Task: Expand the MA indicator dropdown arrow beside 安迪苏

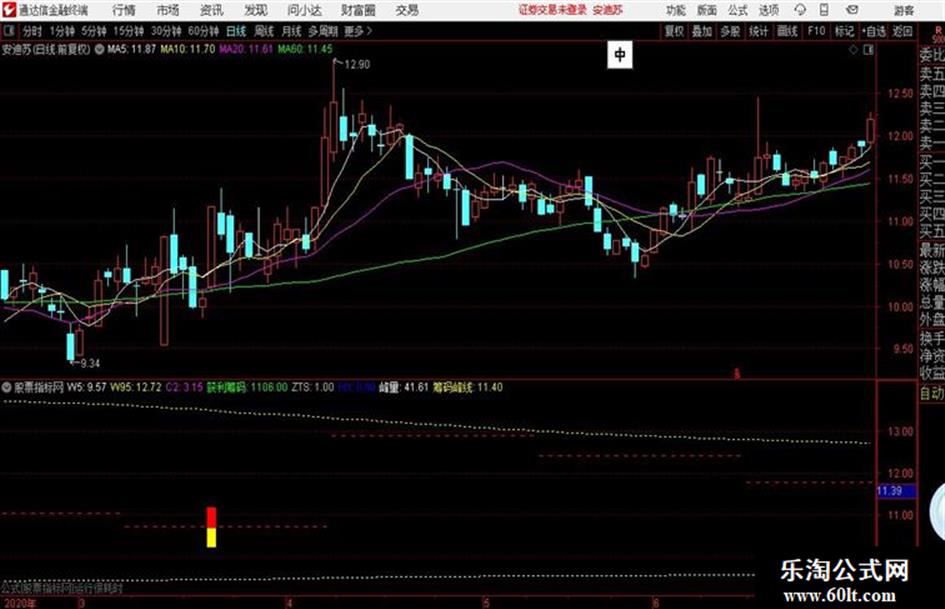Action: [99, 49]
